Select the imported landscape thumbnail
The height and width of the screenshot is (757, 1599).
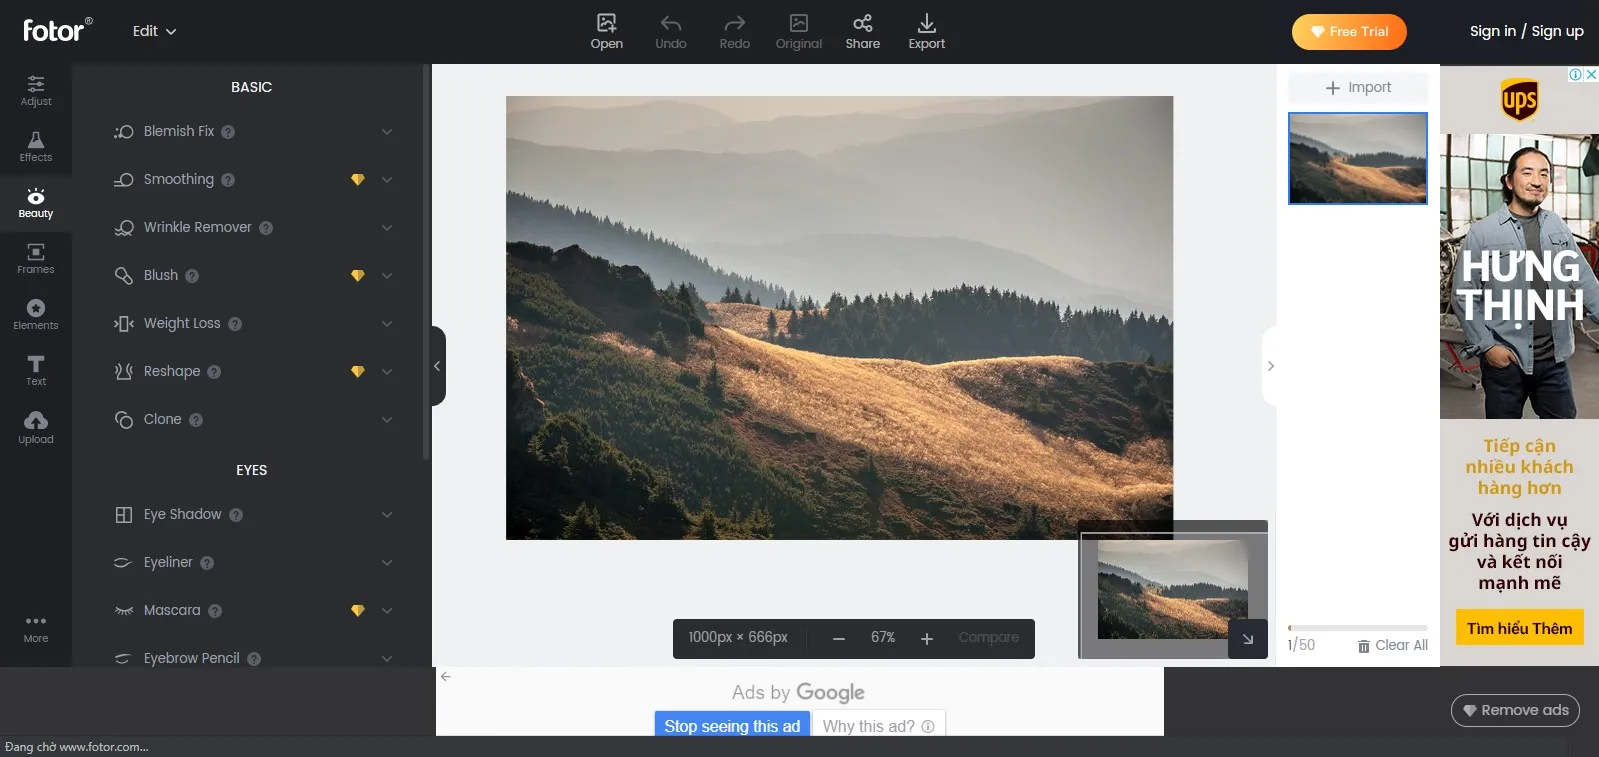[x=1357, y=158]
